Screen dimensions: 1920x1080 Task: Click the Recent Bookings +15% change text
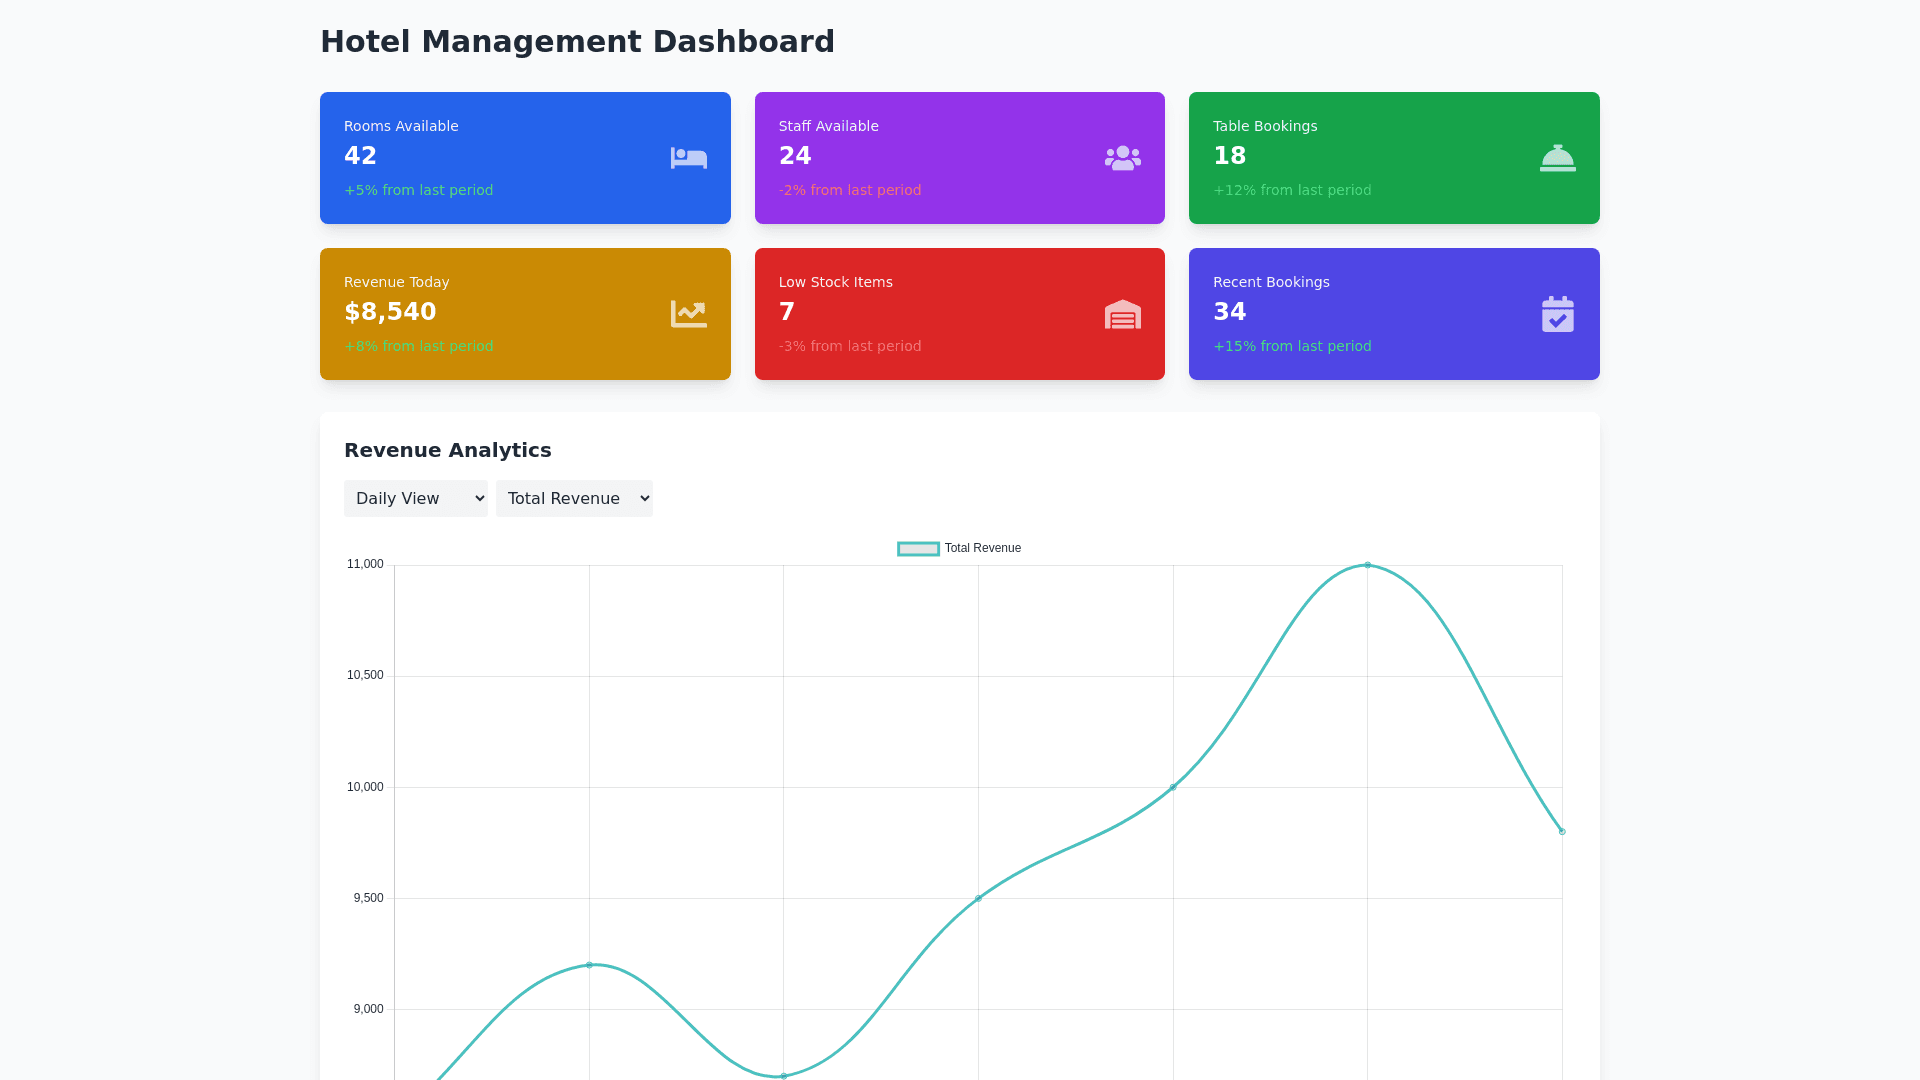pyautogui.click(x=1292, y=346)
